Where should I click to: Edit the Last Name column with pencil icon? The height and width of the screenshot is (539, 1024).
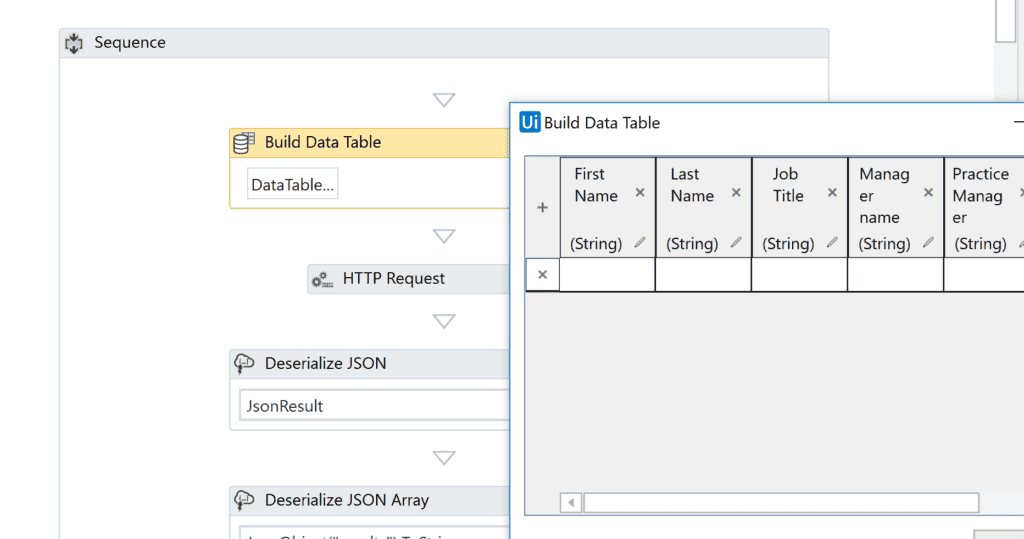click(x=736, y=243)
